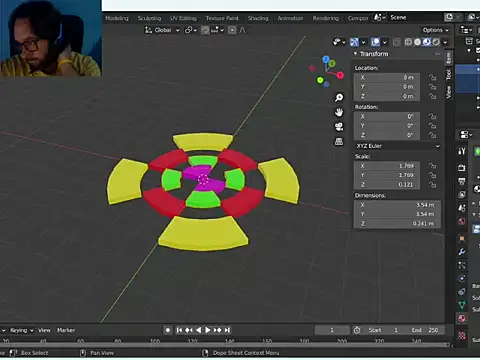This screenshot has height=360, width=480.
Task: Toggle the snap magnet button
Action: pos(205,30)
